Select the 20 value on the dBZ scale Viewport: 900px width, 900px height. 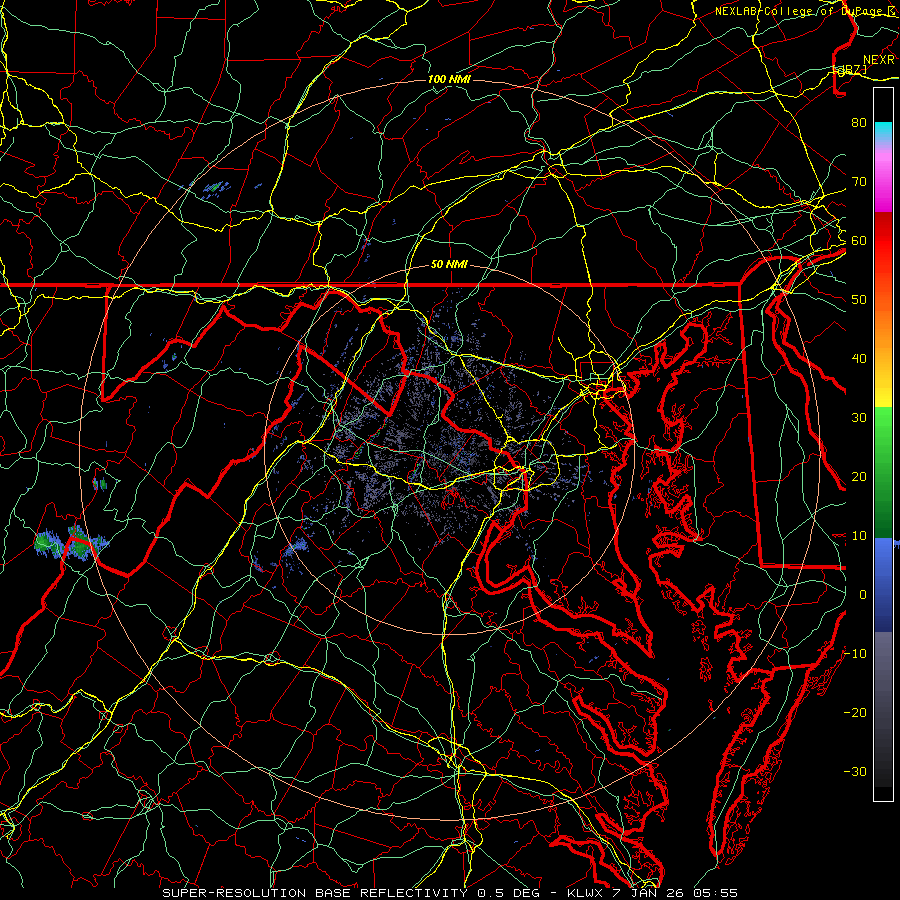tap(859, 477)
